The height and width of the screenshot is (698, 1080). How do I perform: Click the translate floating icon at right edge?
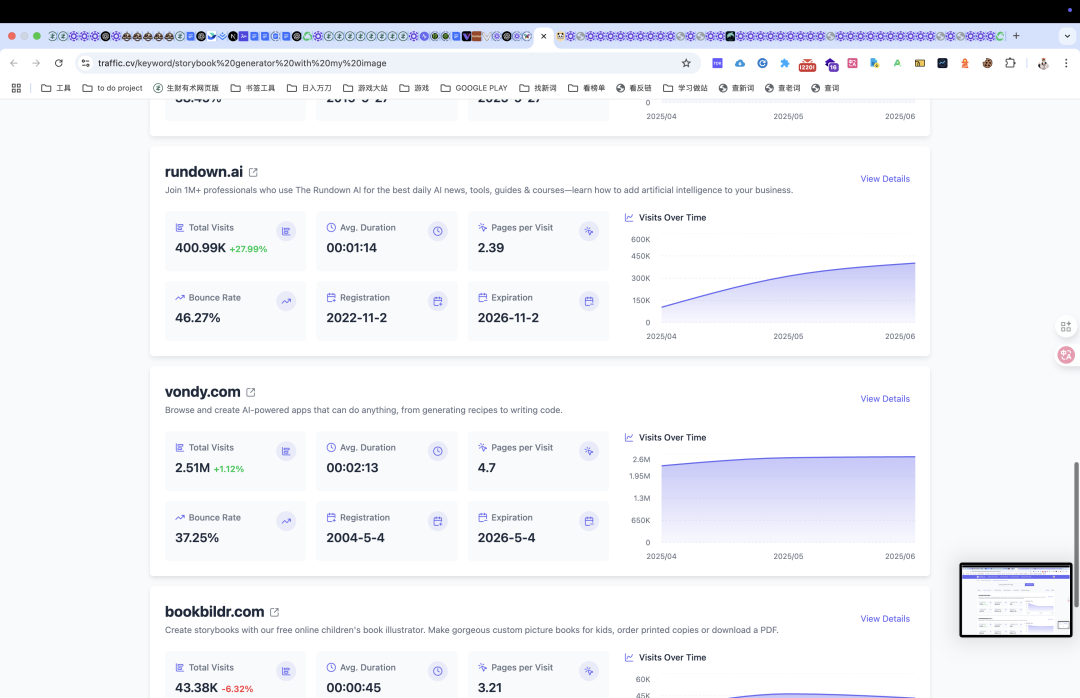1066,355
